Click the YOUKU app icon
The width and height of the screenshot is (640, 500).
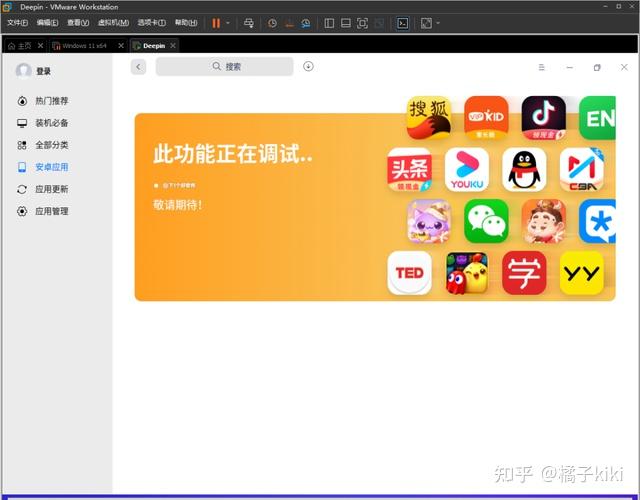[x=467, y=169]
